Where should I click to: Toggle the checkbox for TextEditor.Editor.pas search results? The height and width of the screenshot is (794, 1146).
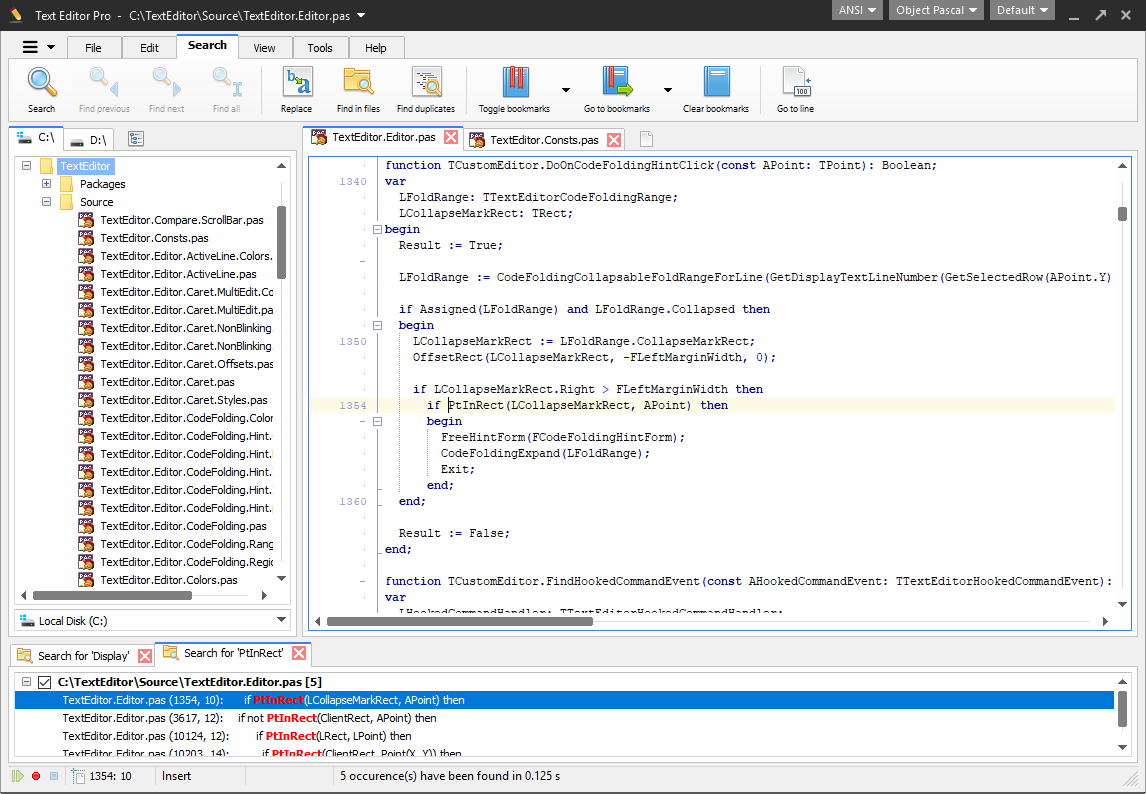[x=45, y=682]
